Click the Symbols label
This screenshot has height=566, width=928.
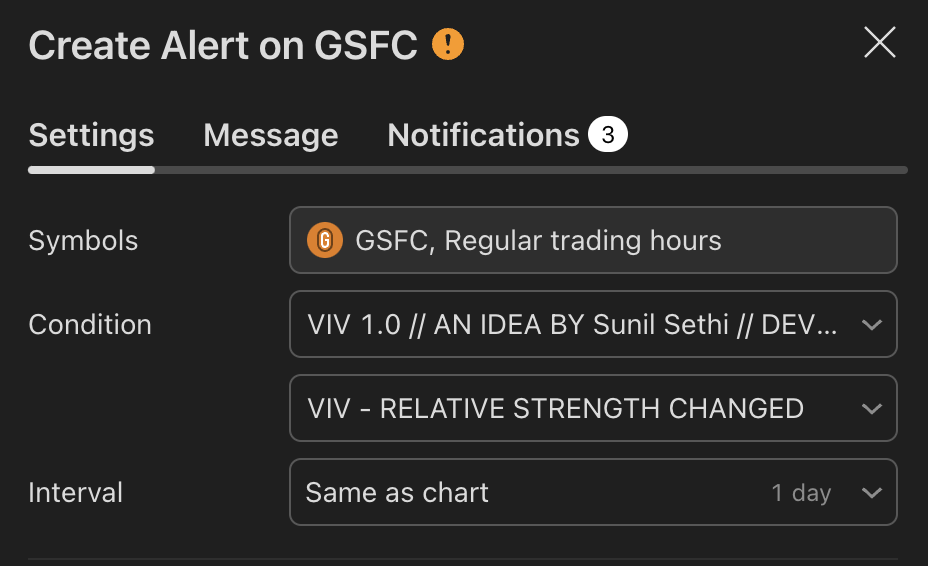83,240
